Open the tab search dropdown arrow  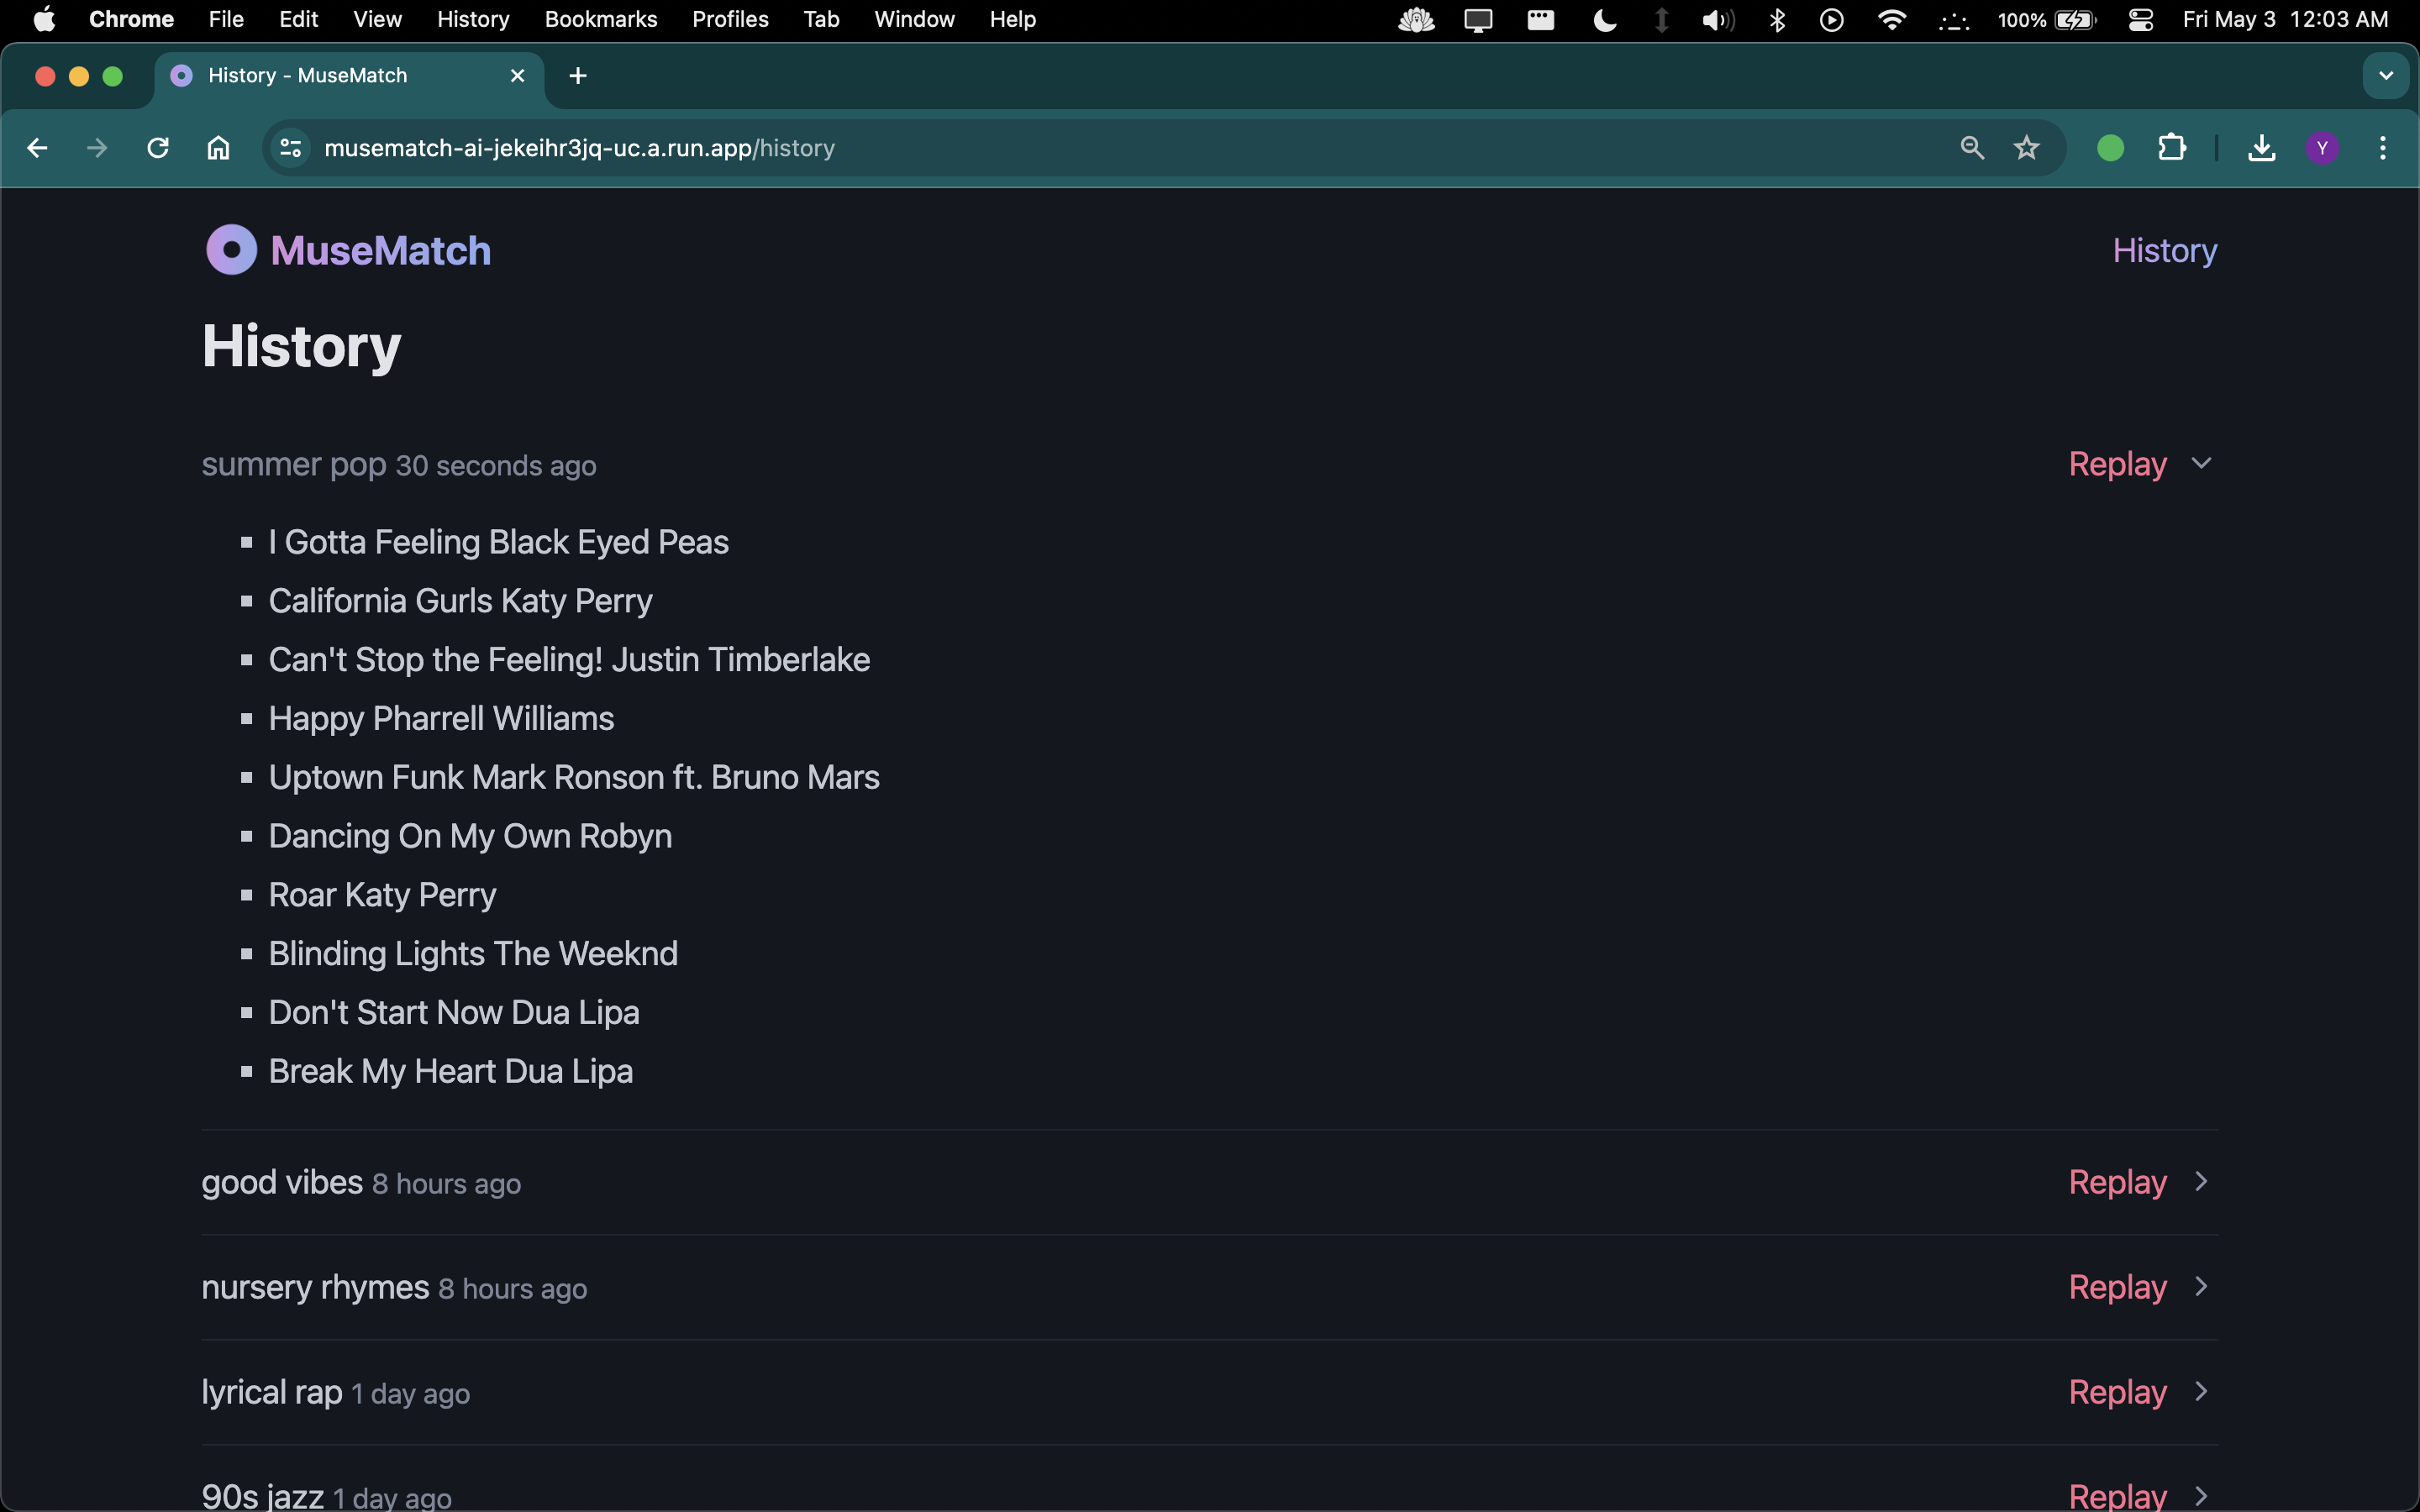point(2385,76)
